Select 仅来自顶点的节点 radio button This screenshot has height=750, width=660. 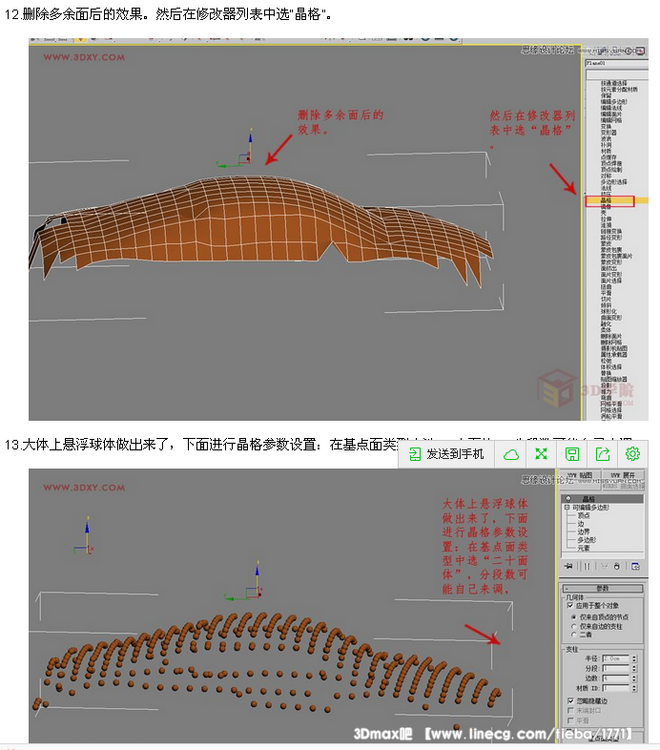tap(572, 616)
